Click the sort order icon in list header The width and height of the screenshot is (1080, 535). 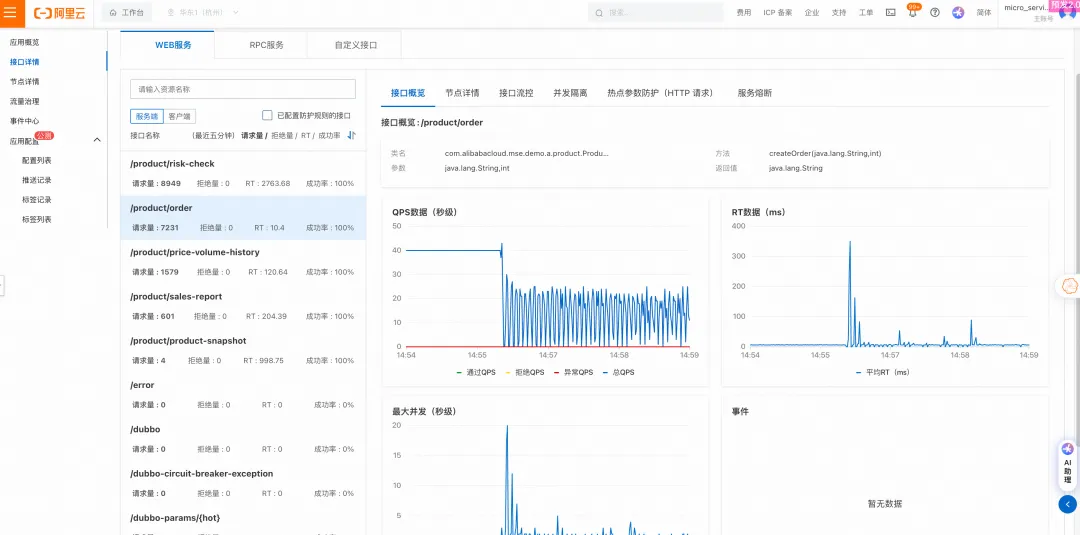[x=351, y=136]
